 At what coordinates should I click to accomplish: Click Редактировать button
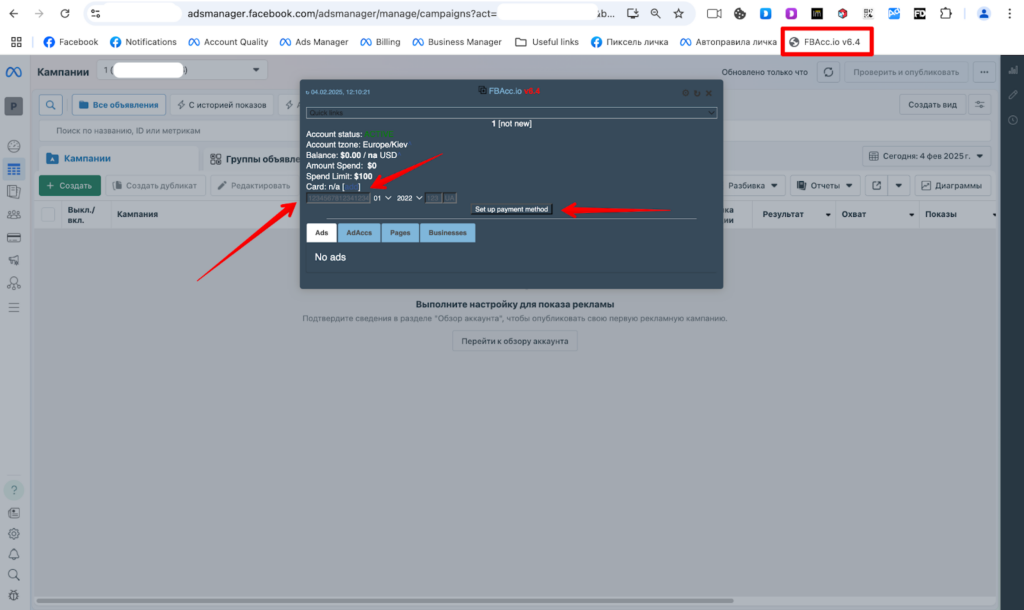253,185
